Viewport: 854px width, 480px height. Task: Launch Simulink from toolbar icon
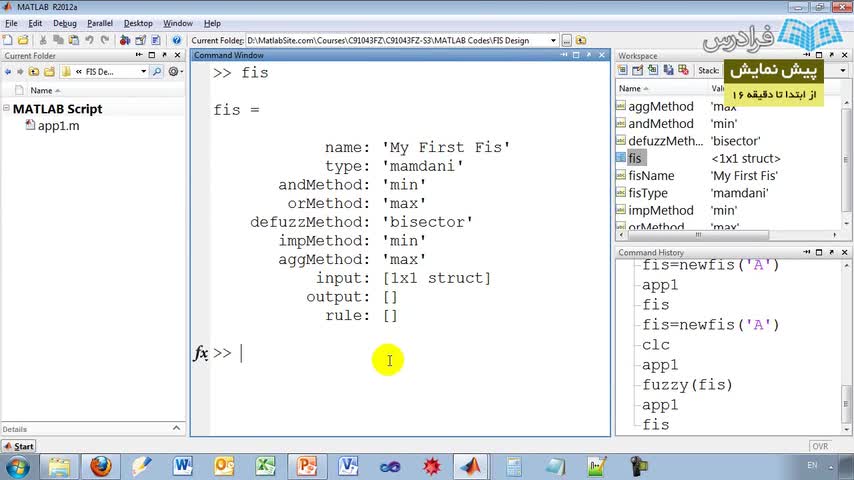point(125,40)
